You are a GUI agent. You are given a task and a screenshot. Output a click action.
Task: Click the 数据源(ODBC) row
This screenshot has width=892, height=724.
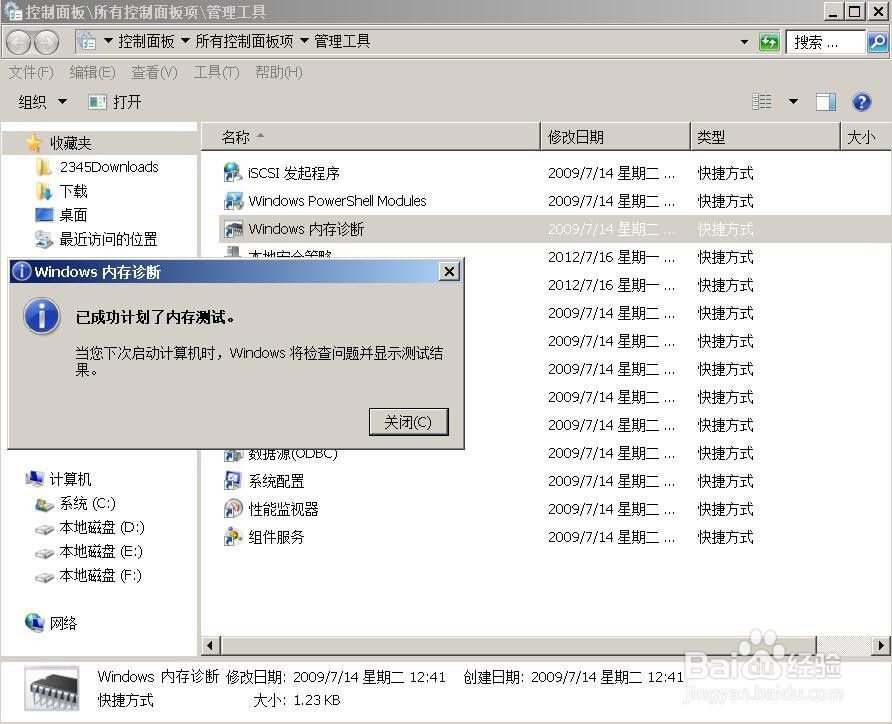[x=555, y=454]
